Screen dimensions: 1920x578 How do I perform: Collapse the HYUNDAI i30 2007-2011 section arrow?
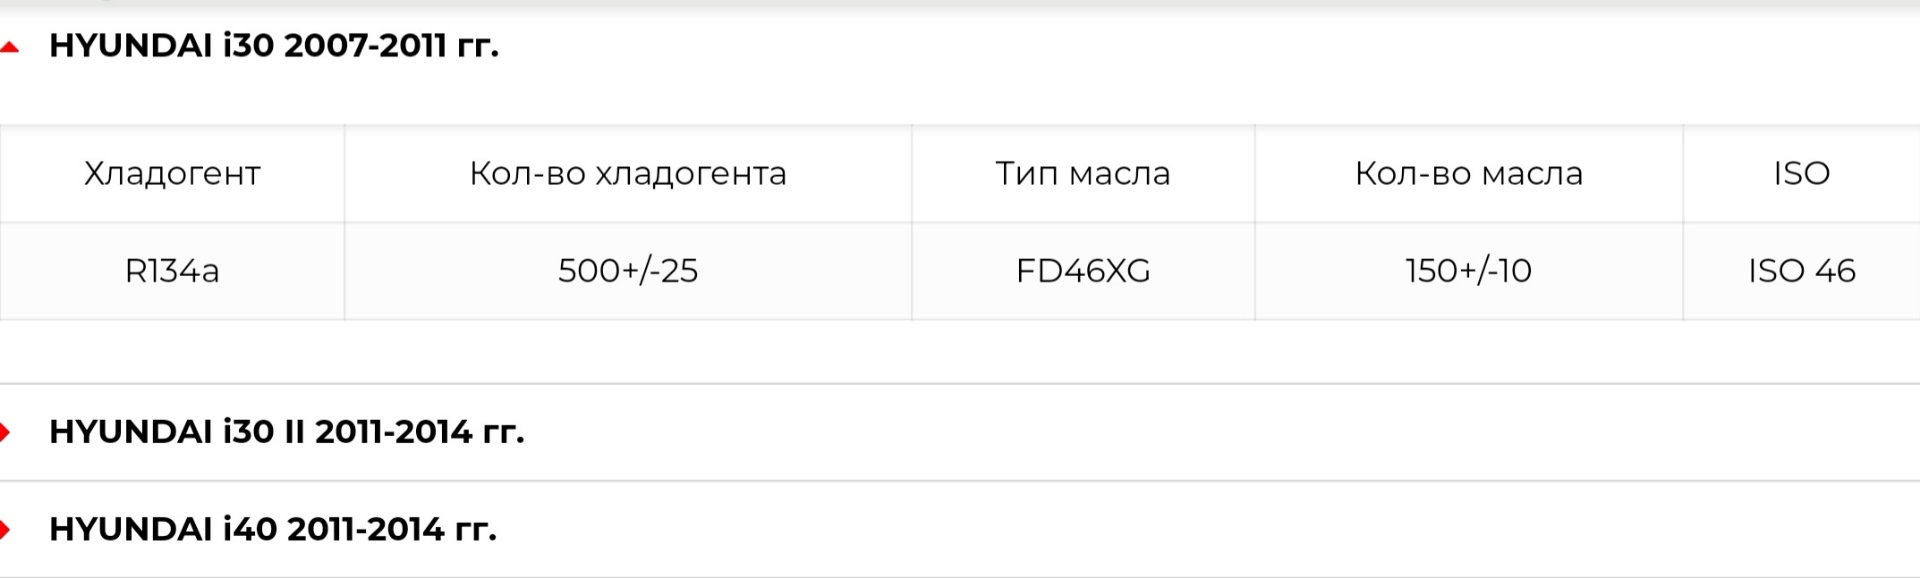click(9, 47)
